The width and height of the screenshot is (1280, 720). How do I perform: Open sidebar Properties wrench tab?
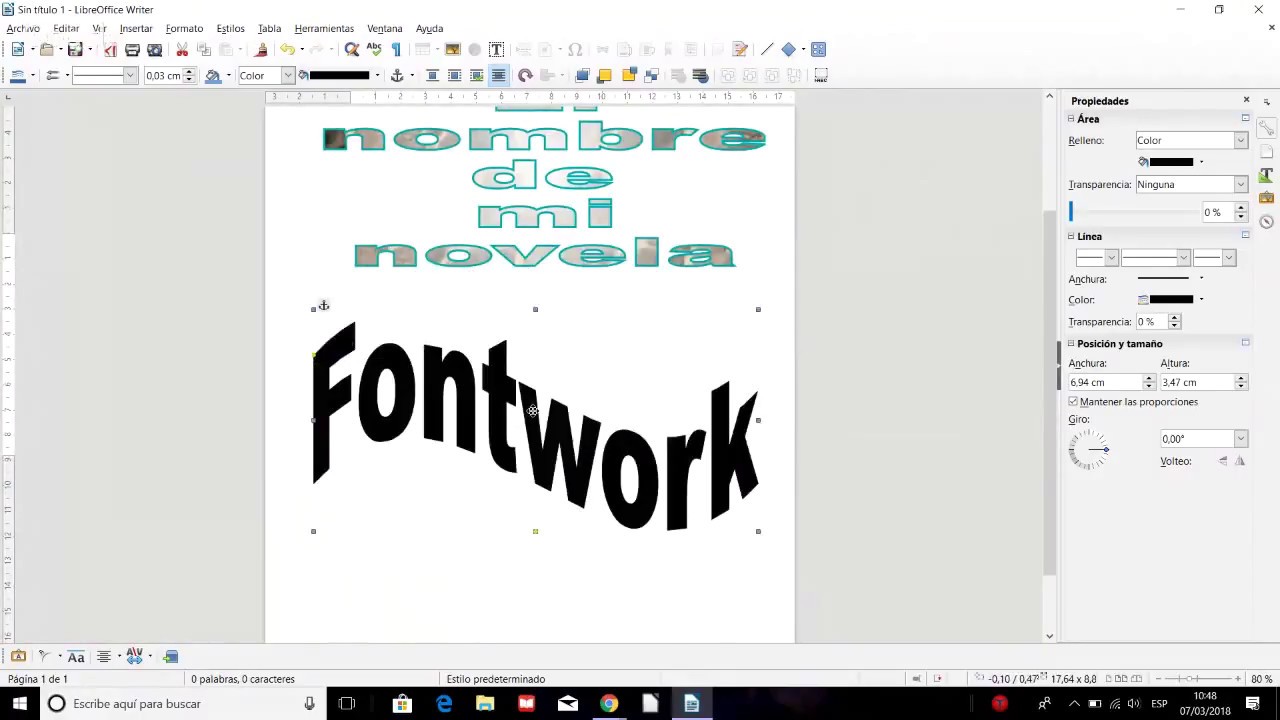coord(1267,128)
